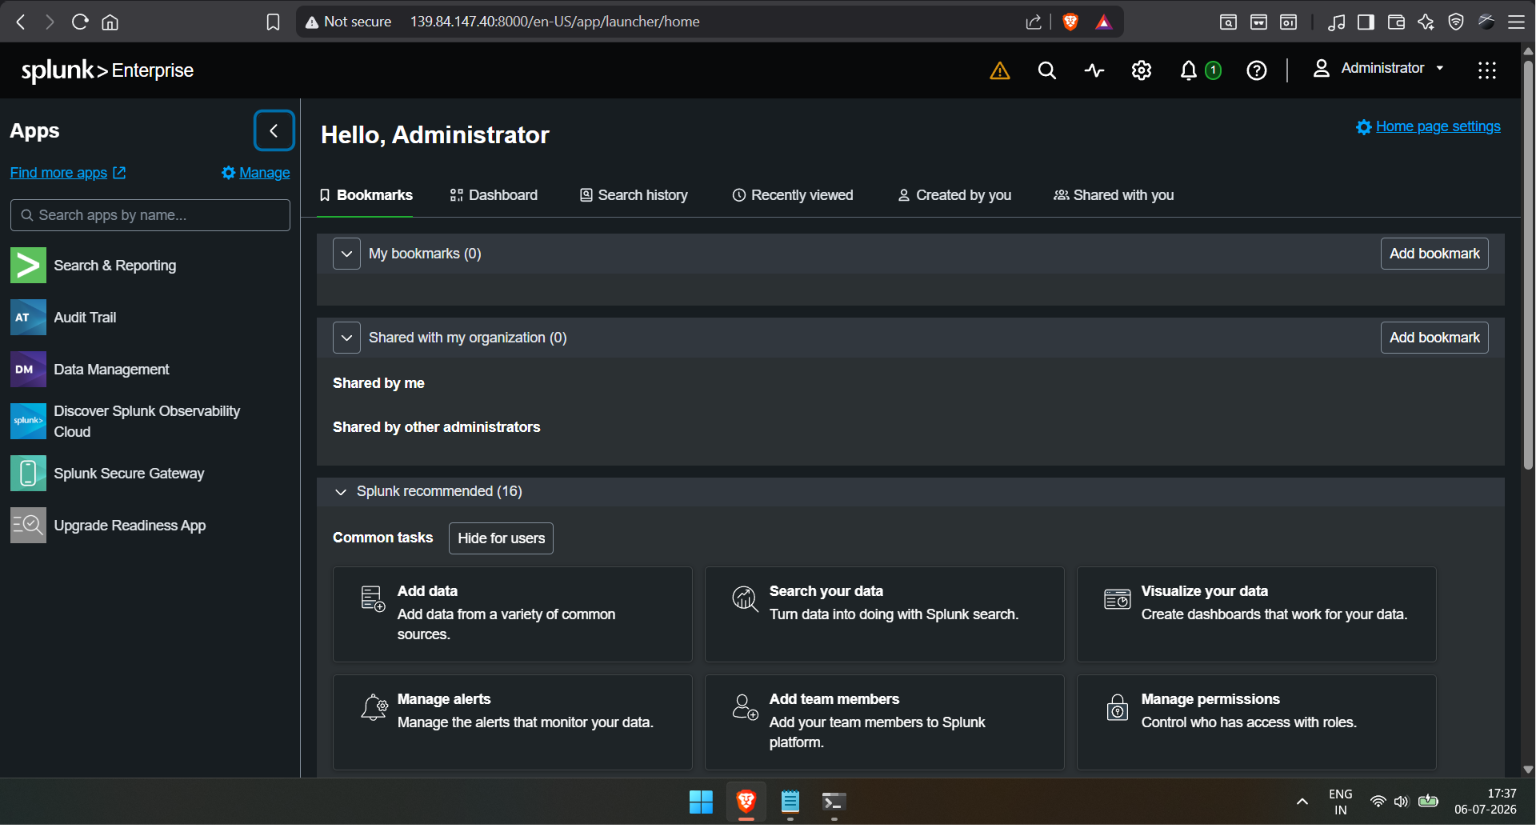The width and height of the screenshot is (1536, 825).
Task: Open the Audit Trail AT icon
Action: (28, 317)
